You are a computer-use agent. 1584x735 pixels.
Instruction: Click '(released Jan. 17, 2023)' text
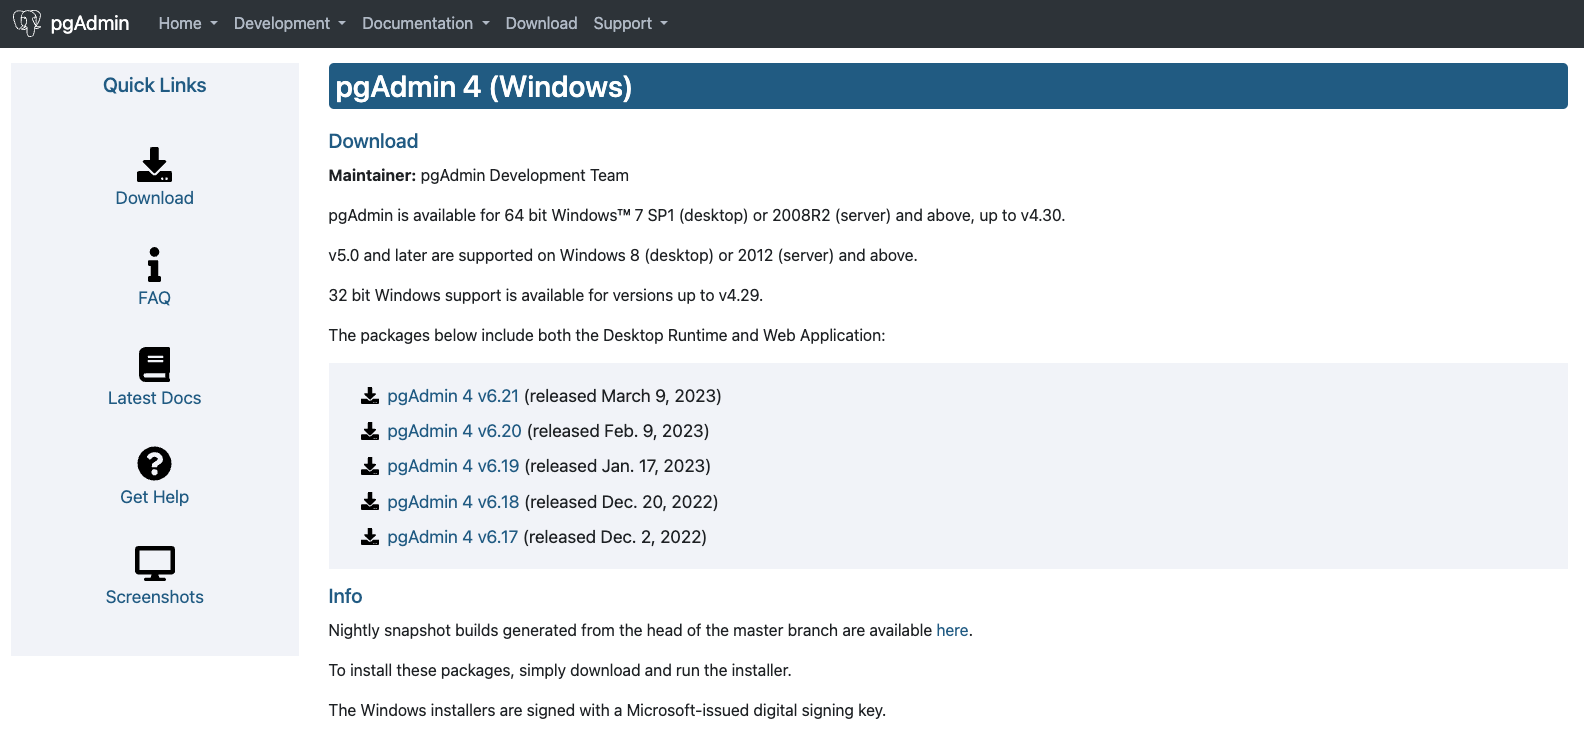tap(617, 466)
